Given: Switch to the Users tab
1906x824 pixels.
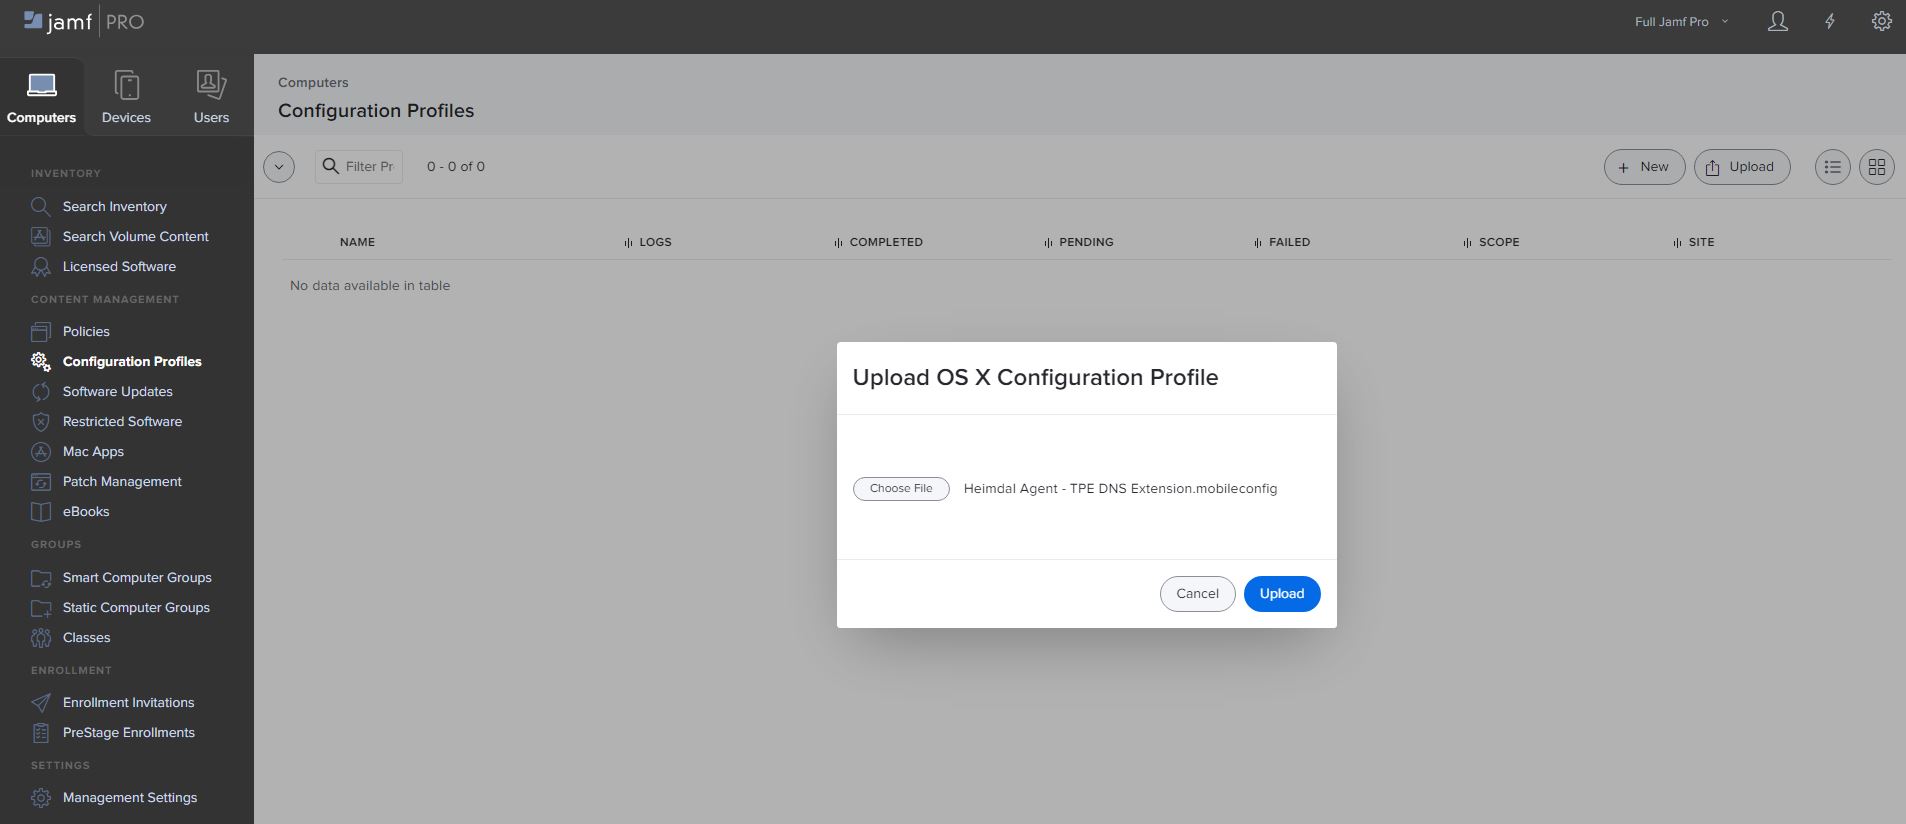Looking at the screenshot, I should click(x=211, y=97).
